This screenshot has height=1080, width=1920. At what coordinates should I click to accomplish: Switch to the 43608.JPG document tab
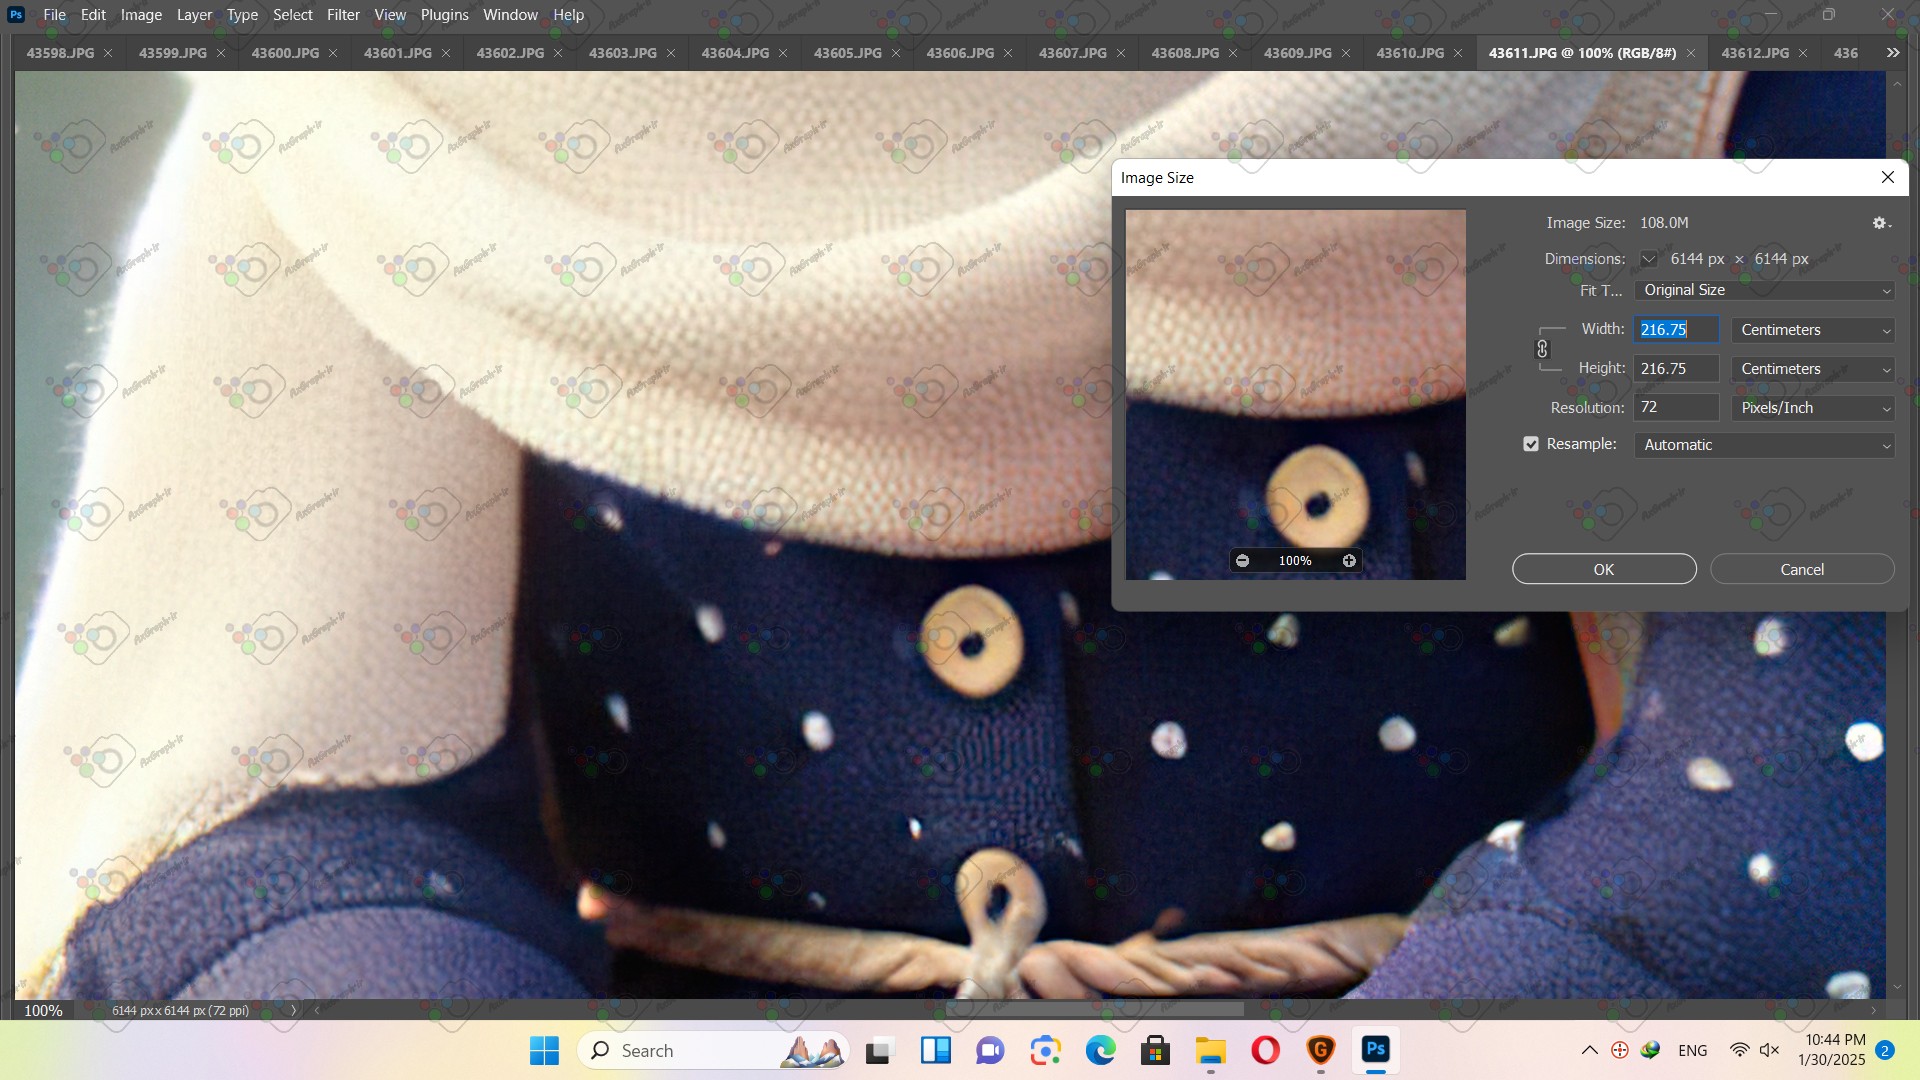tap(1185, 53)
